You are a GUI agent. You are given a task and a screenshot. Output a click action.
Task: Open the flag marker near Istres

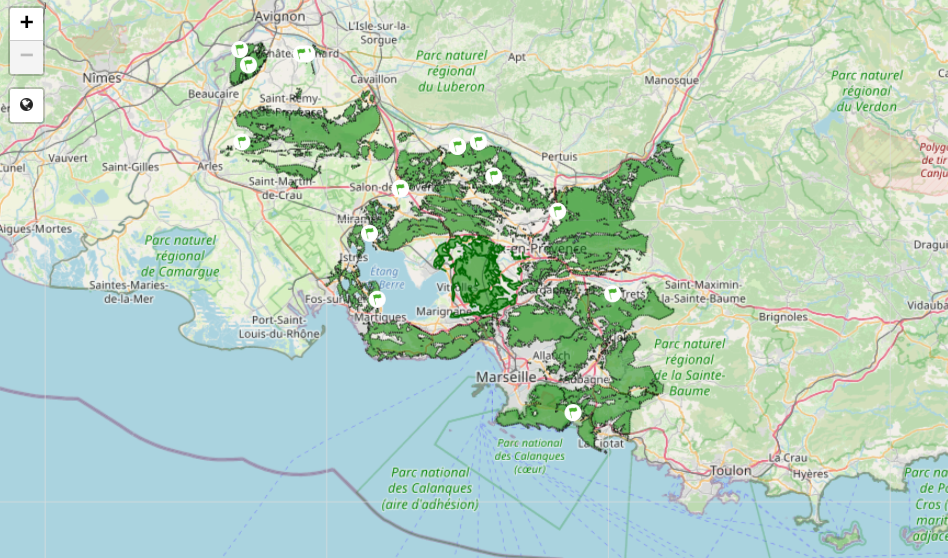tap(369, 233)
